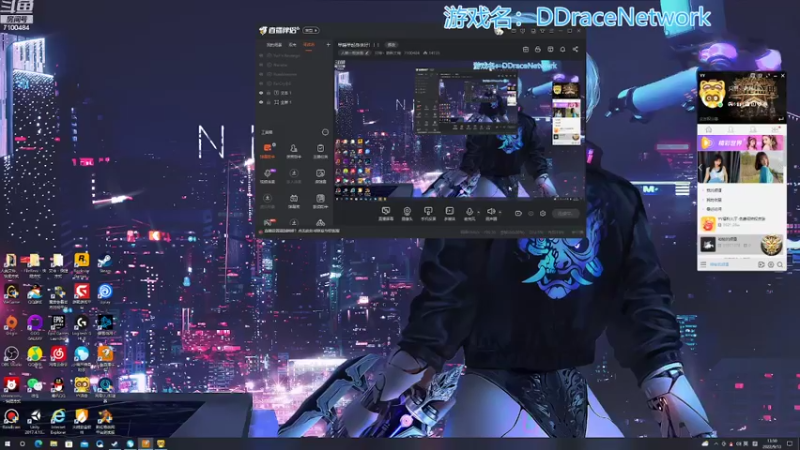Click the toolbox edit circle icon
Screen dimensions: 800x450
(x=325, y=132)
